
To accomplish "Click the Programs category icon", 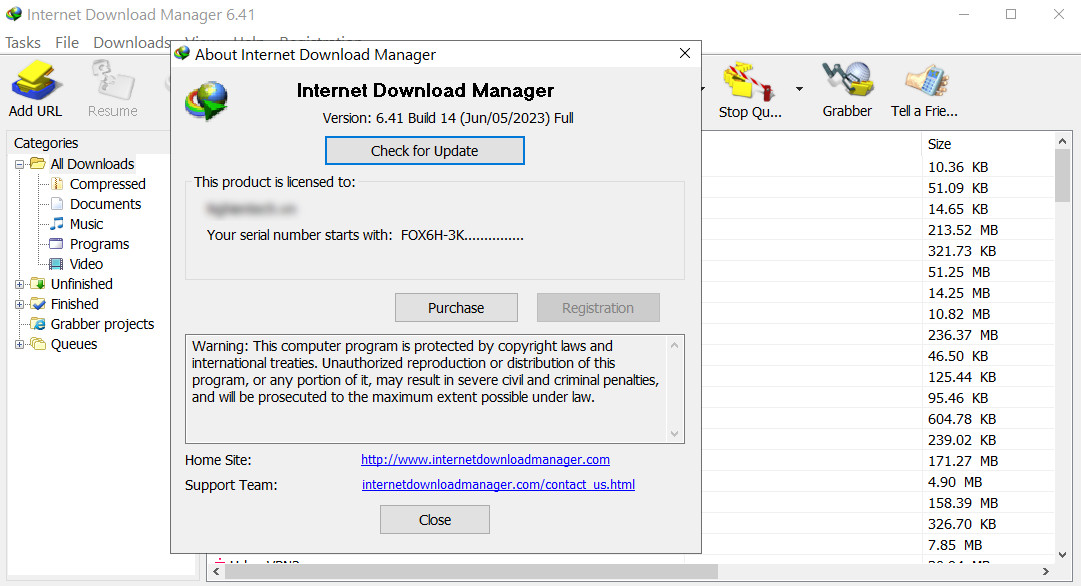I will 57,244.
